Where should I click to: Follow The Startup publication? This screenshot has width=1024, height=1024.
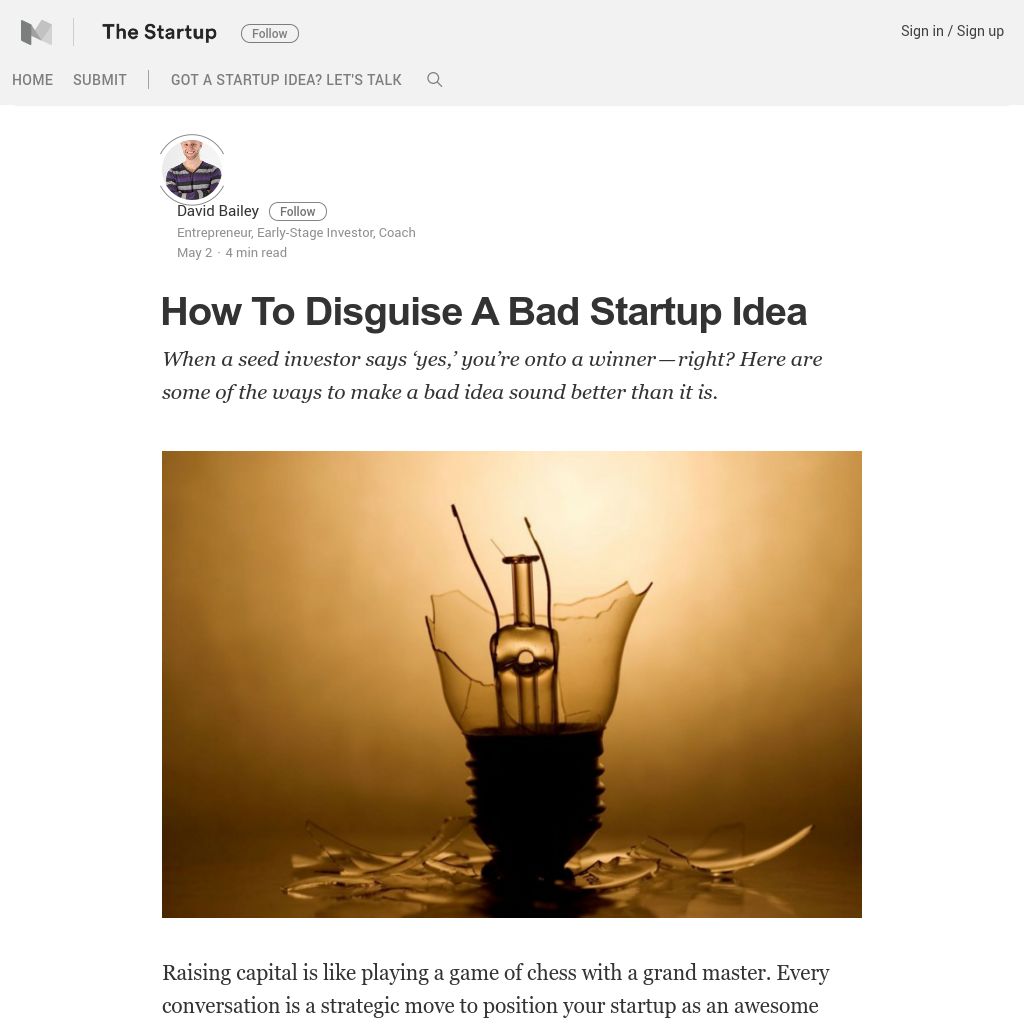click(x=270, y=33)
